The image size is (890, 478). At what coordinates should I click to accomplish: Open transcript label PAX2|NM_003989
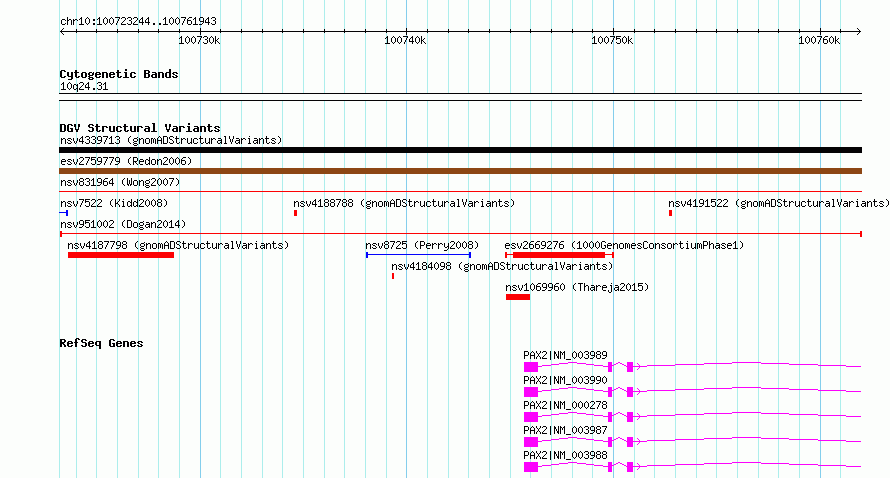click(x=565, y=355)
